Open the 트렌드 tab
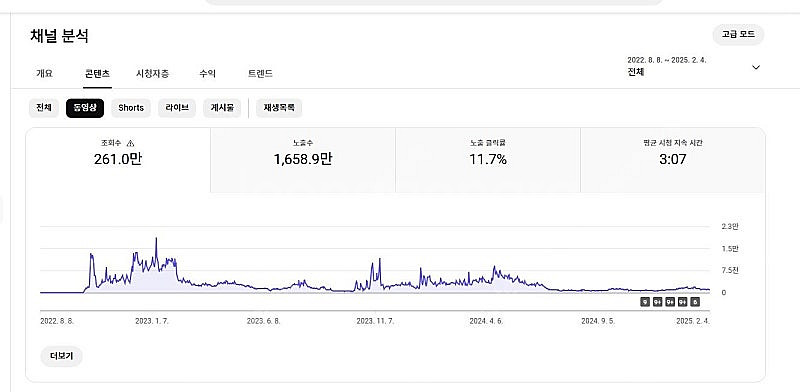Viewport: 800px width, 392px height. point(260,74)
